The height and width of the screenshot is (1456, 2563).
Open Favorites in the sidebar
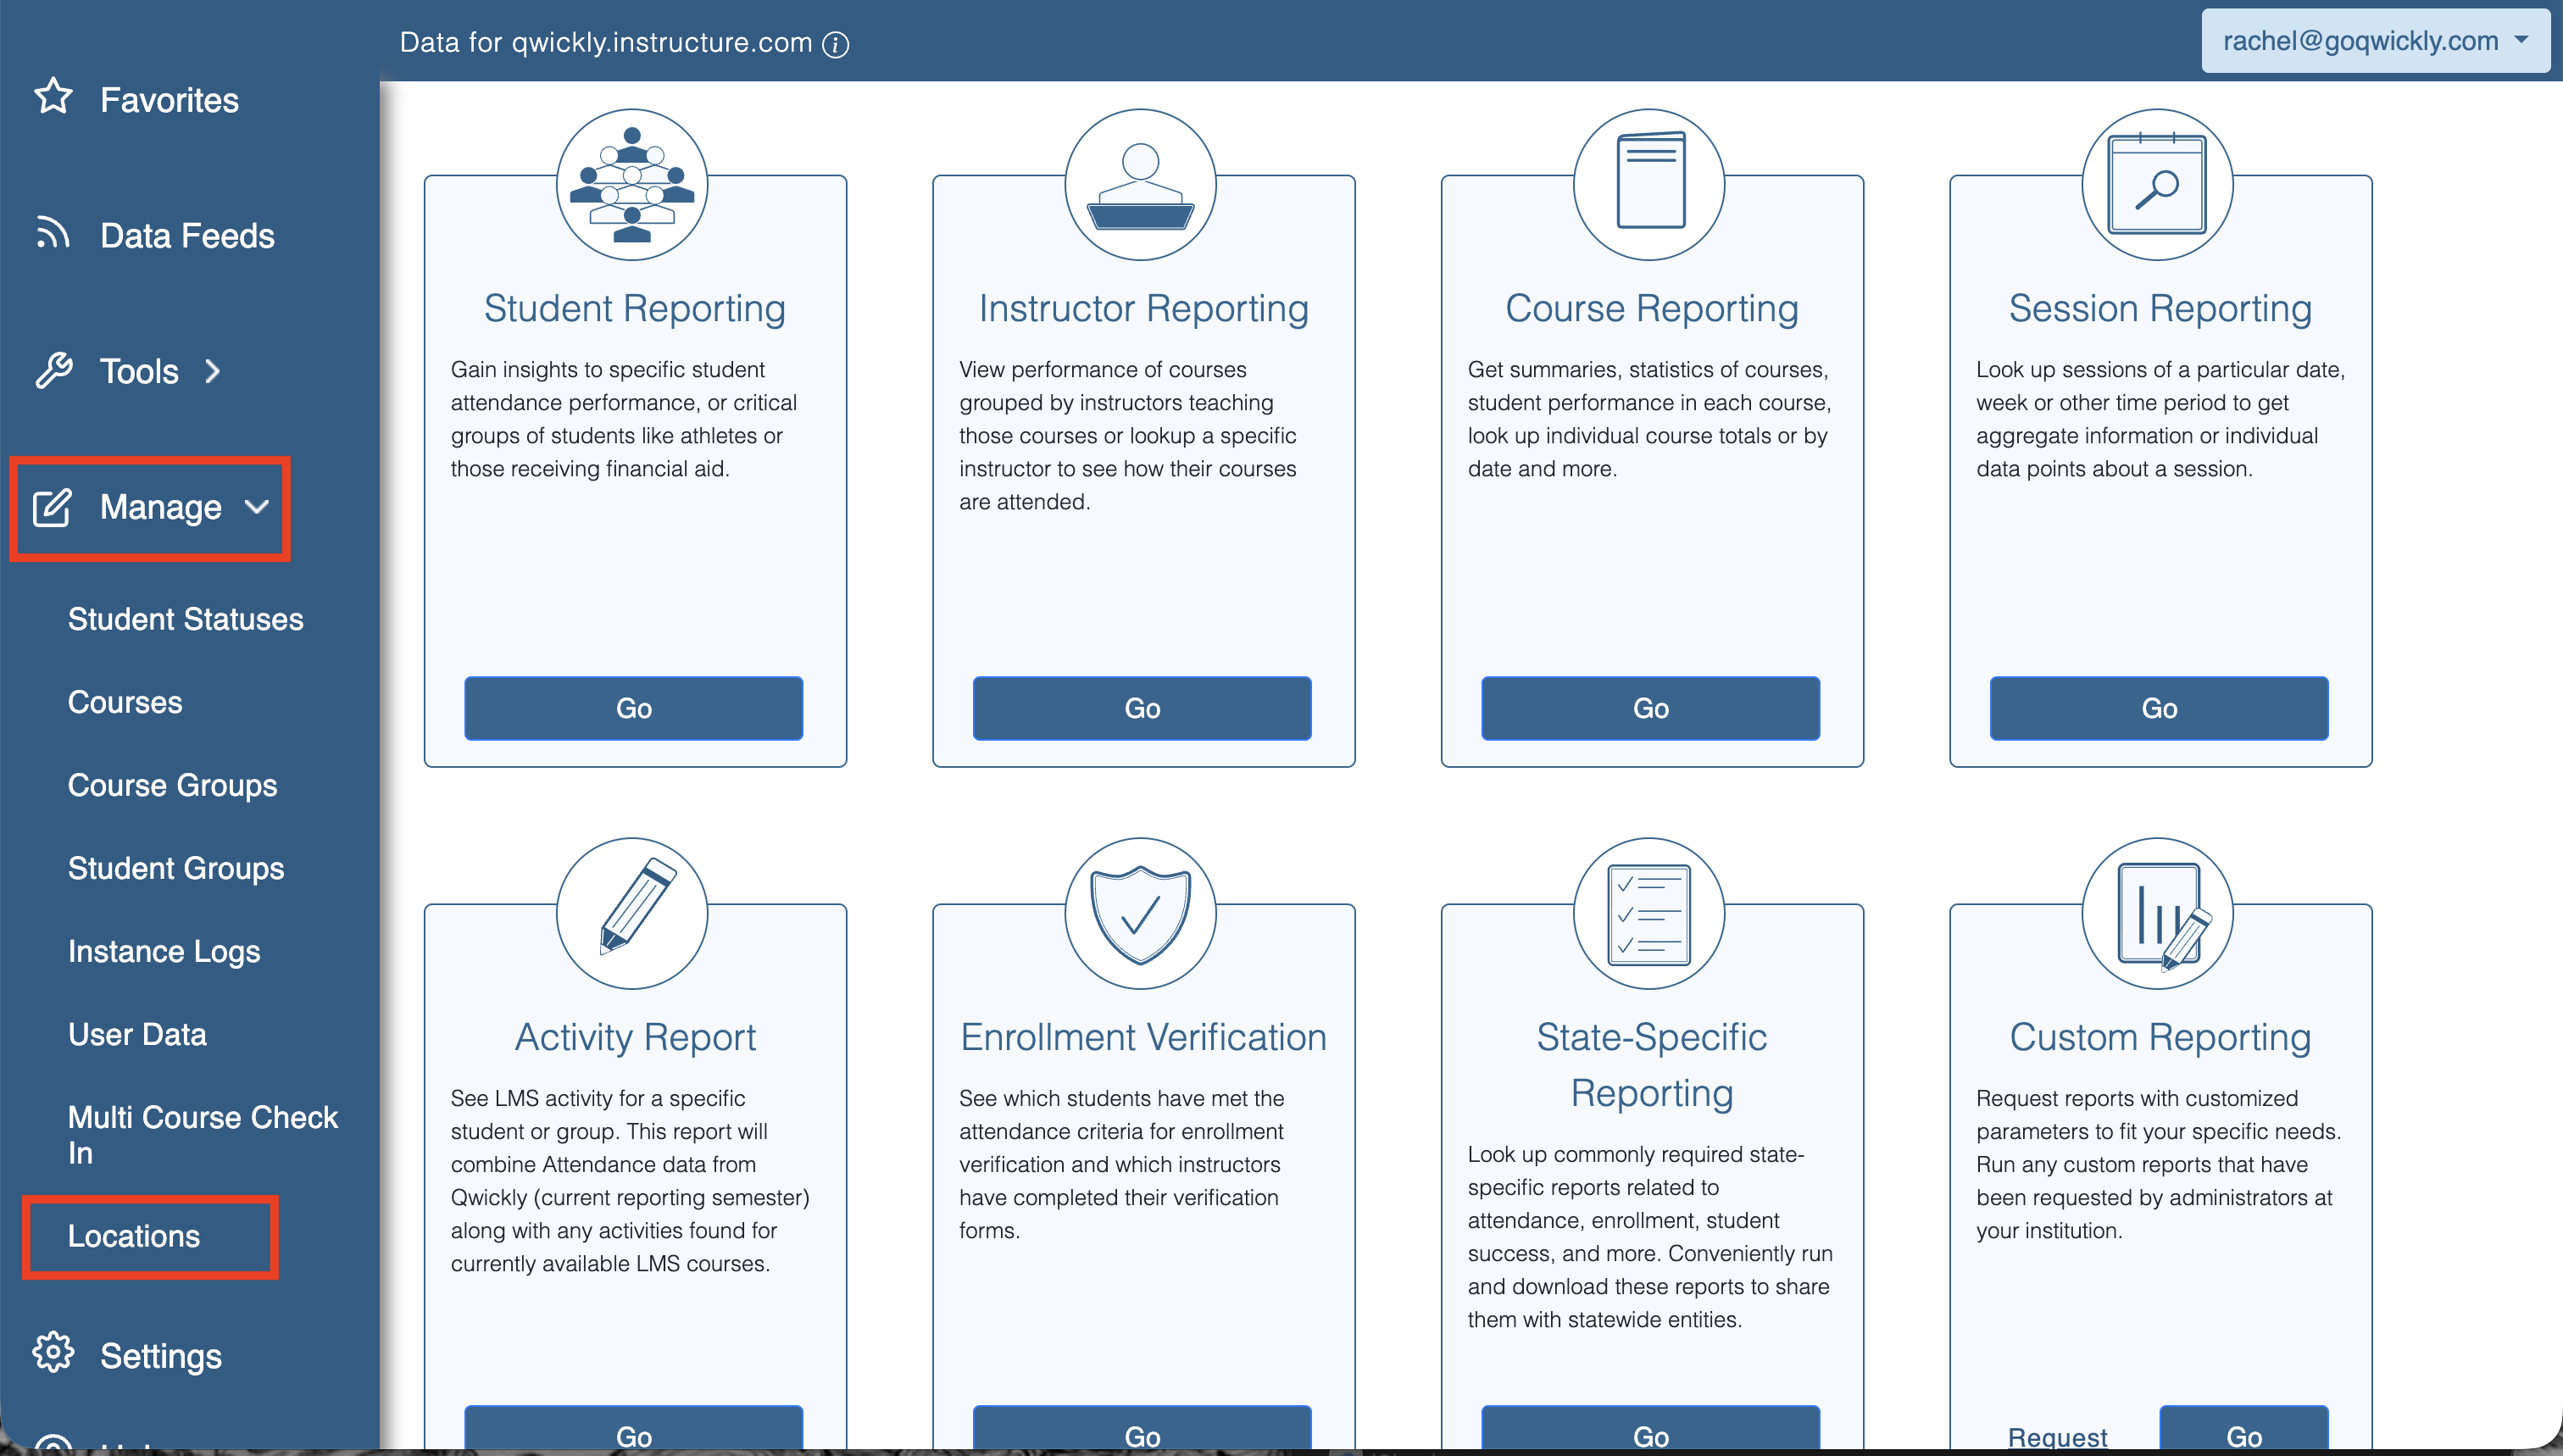(x=169, y=100)
